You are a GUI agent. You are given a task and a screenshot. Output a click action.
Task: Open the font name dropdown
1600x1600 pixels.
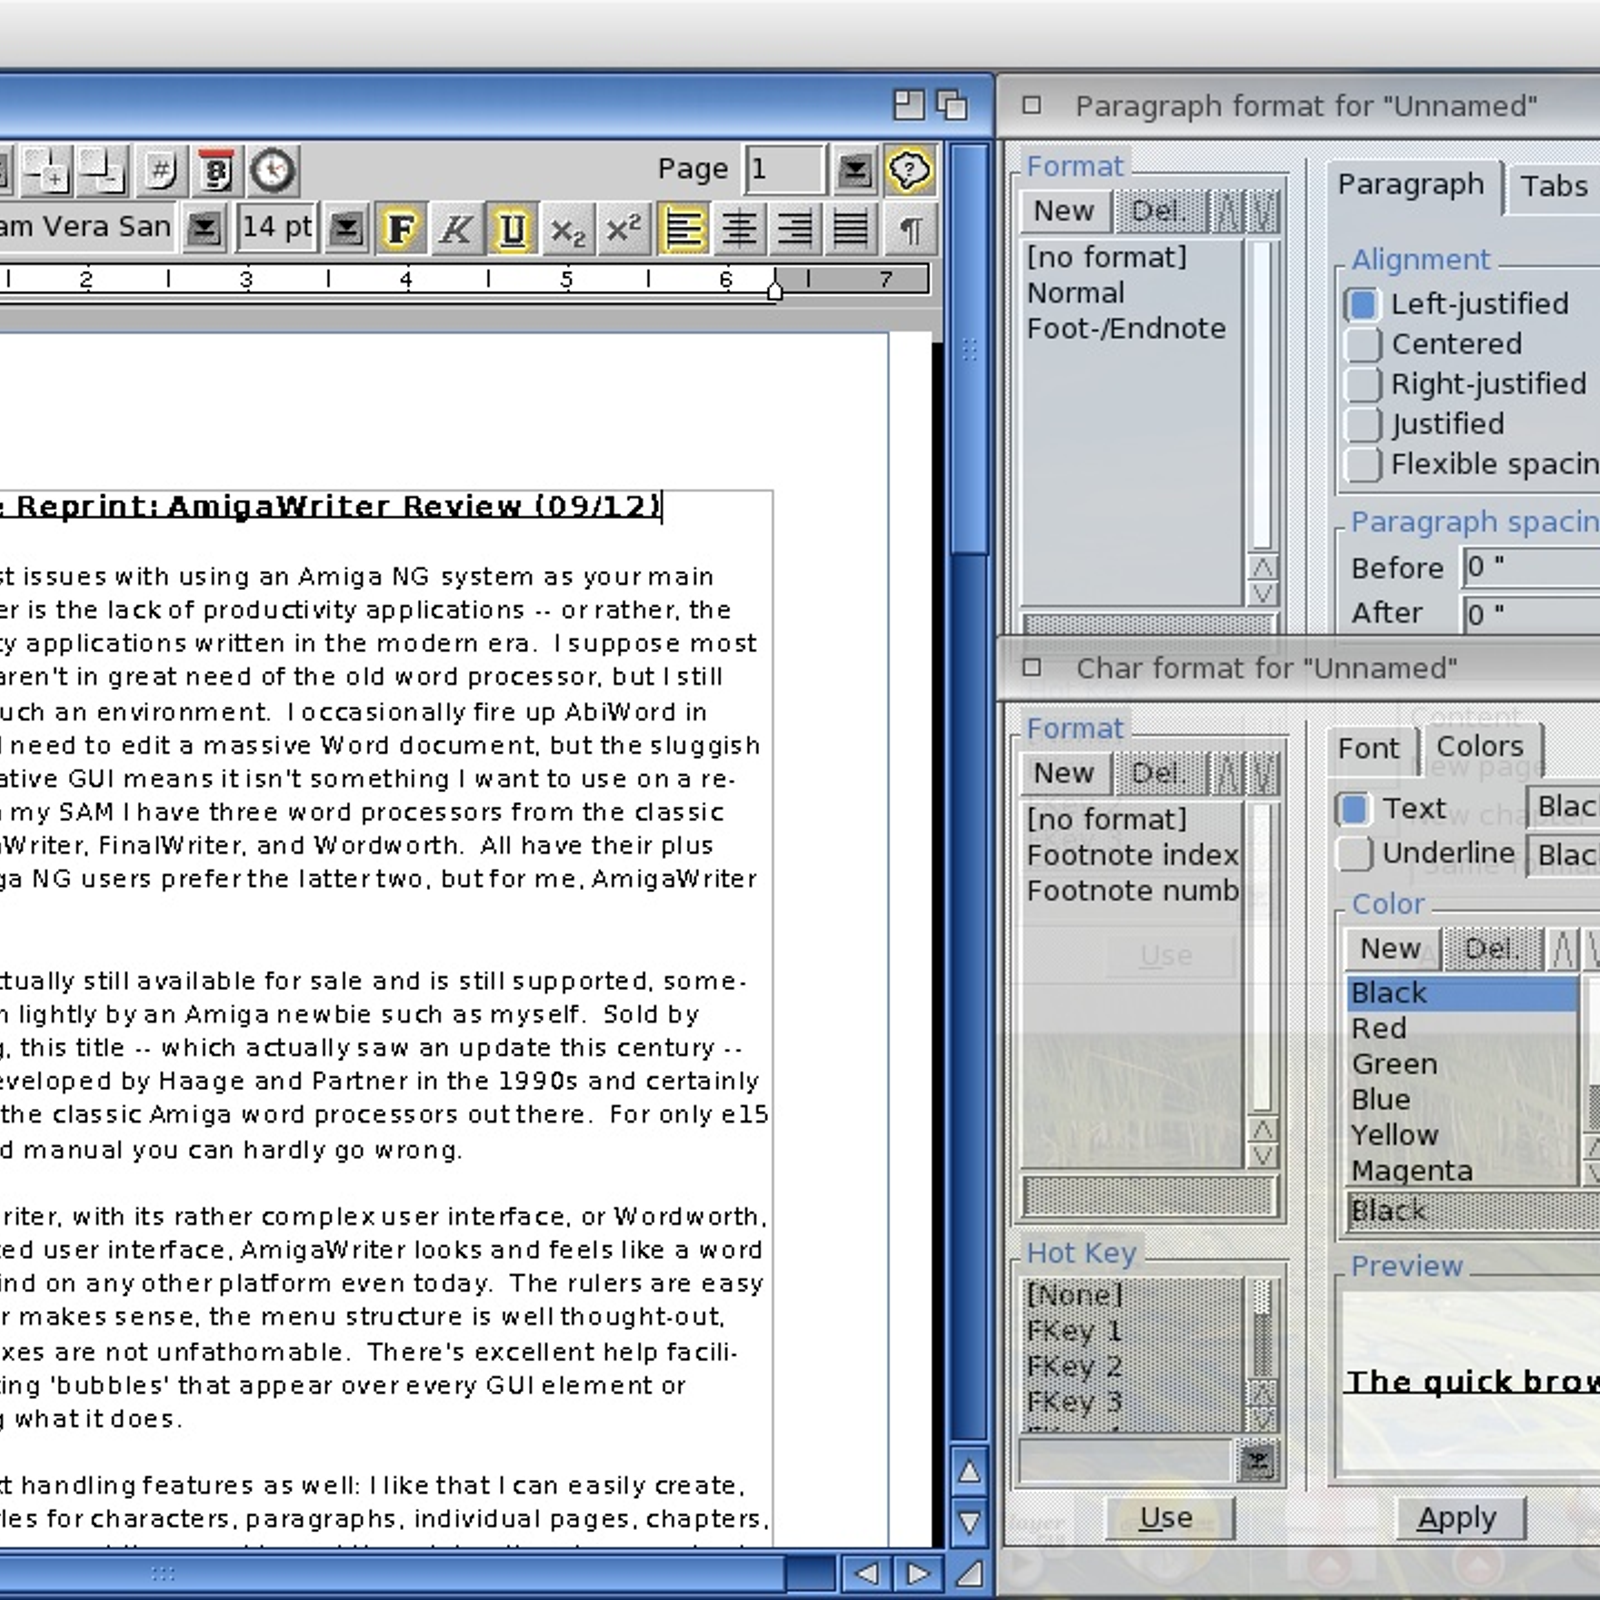click(204, 229)
